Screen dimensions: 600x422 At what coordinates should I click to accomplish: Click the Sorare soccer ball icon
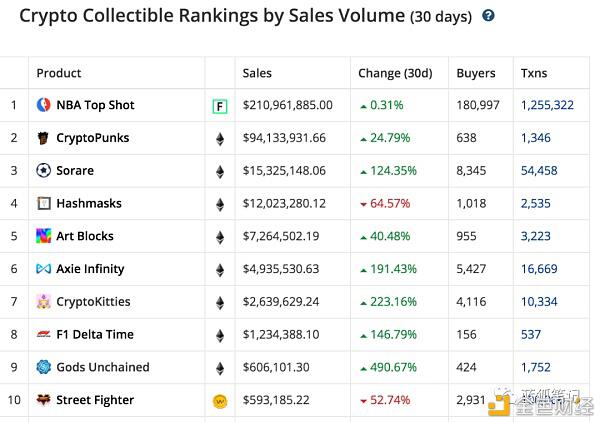tap(43, 170)
